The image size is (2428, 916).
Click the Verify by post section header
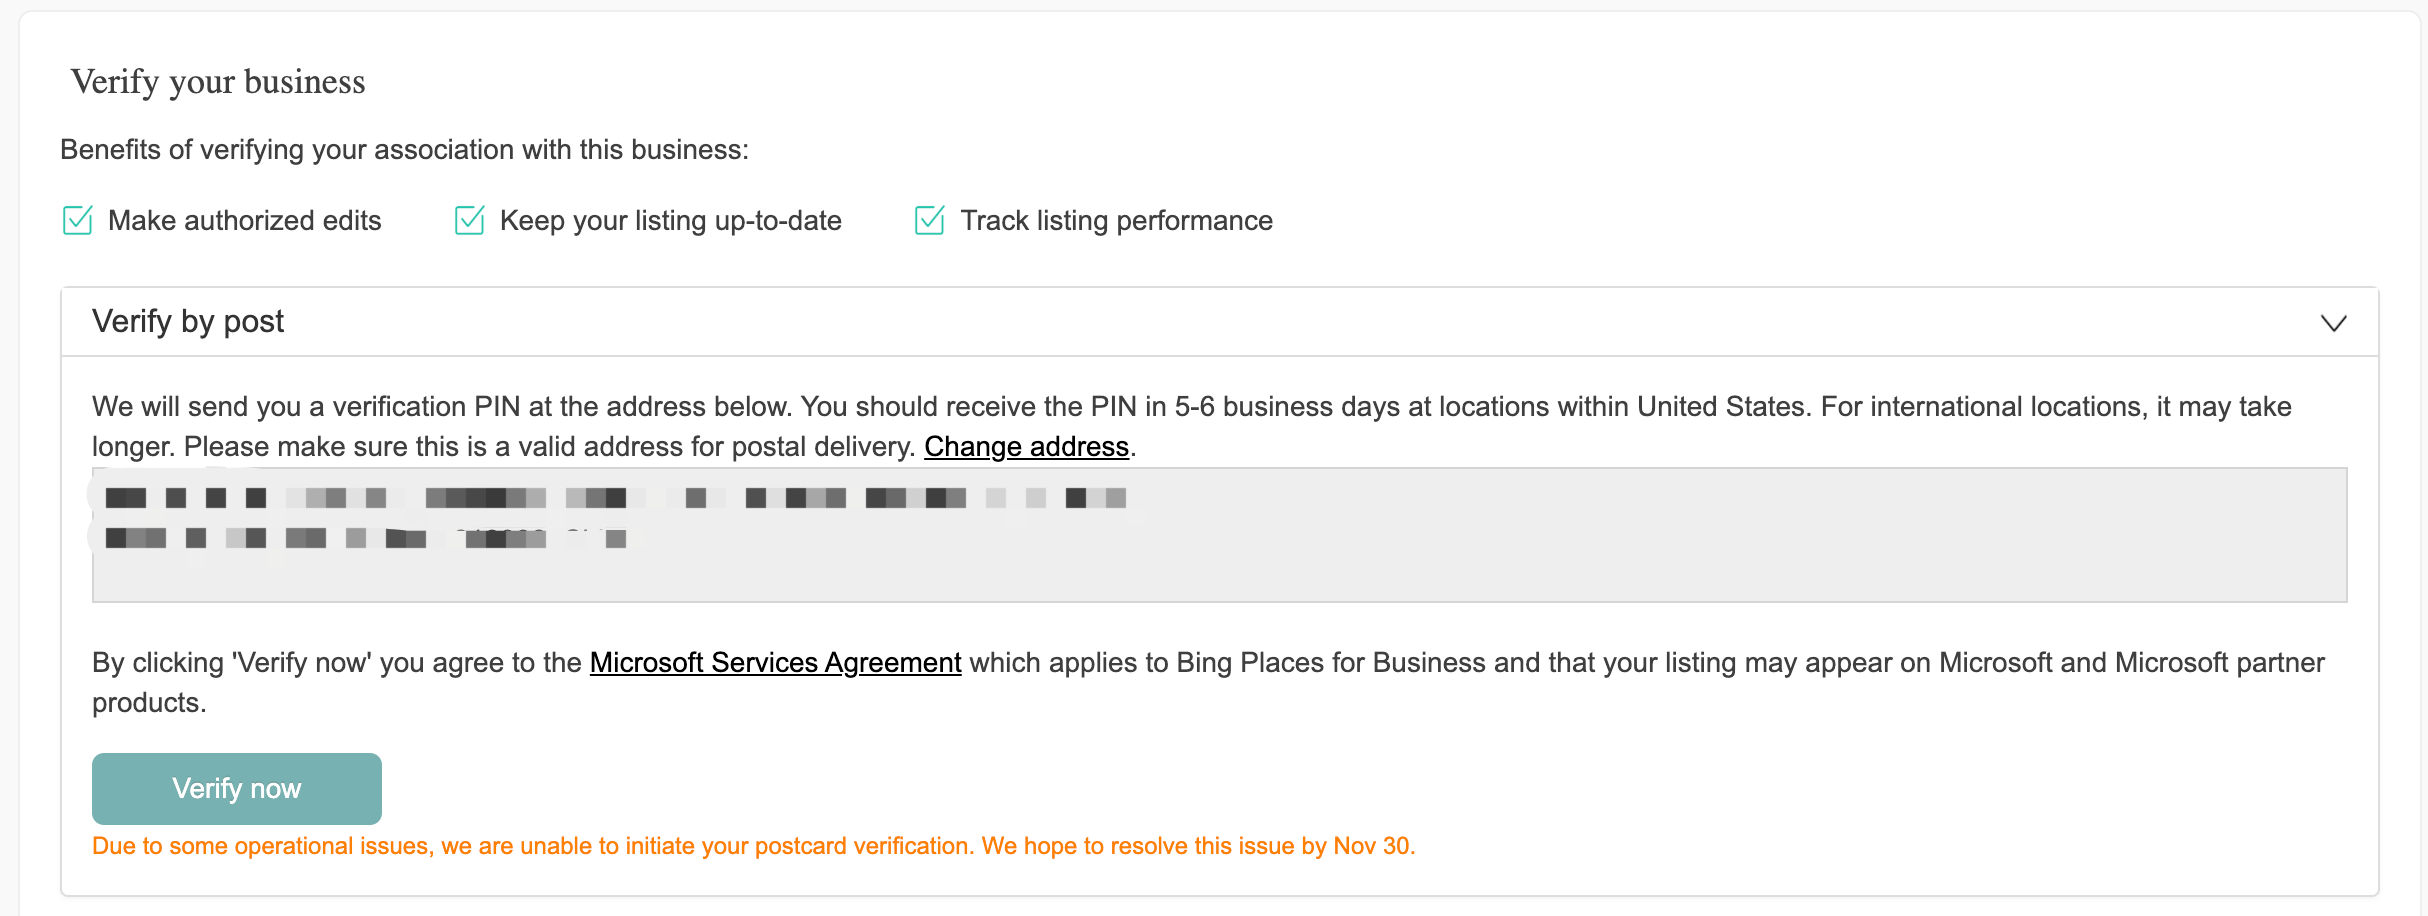point(188,322)
